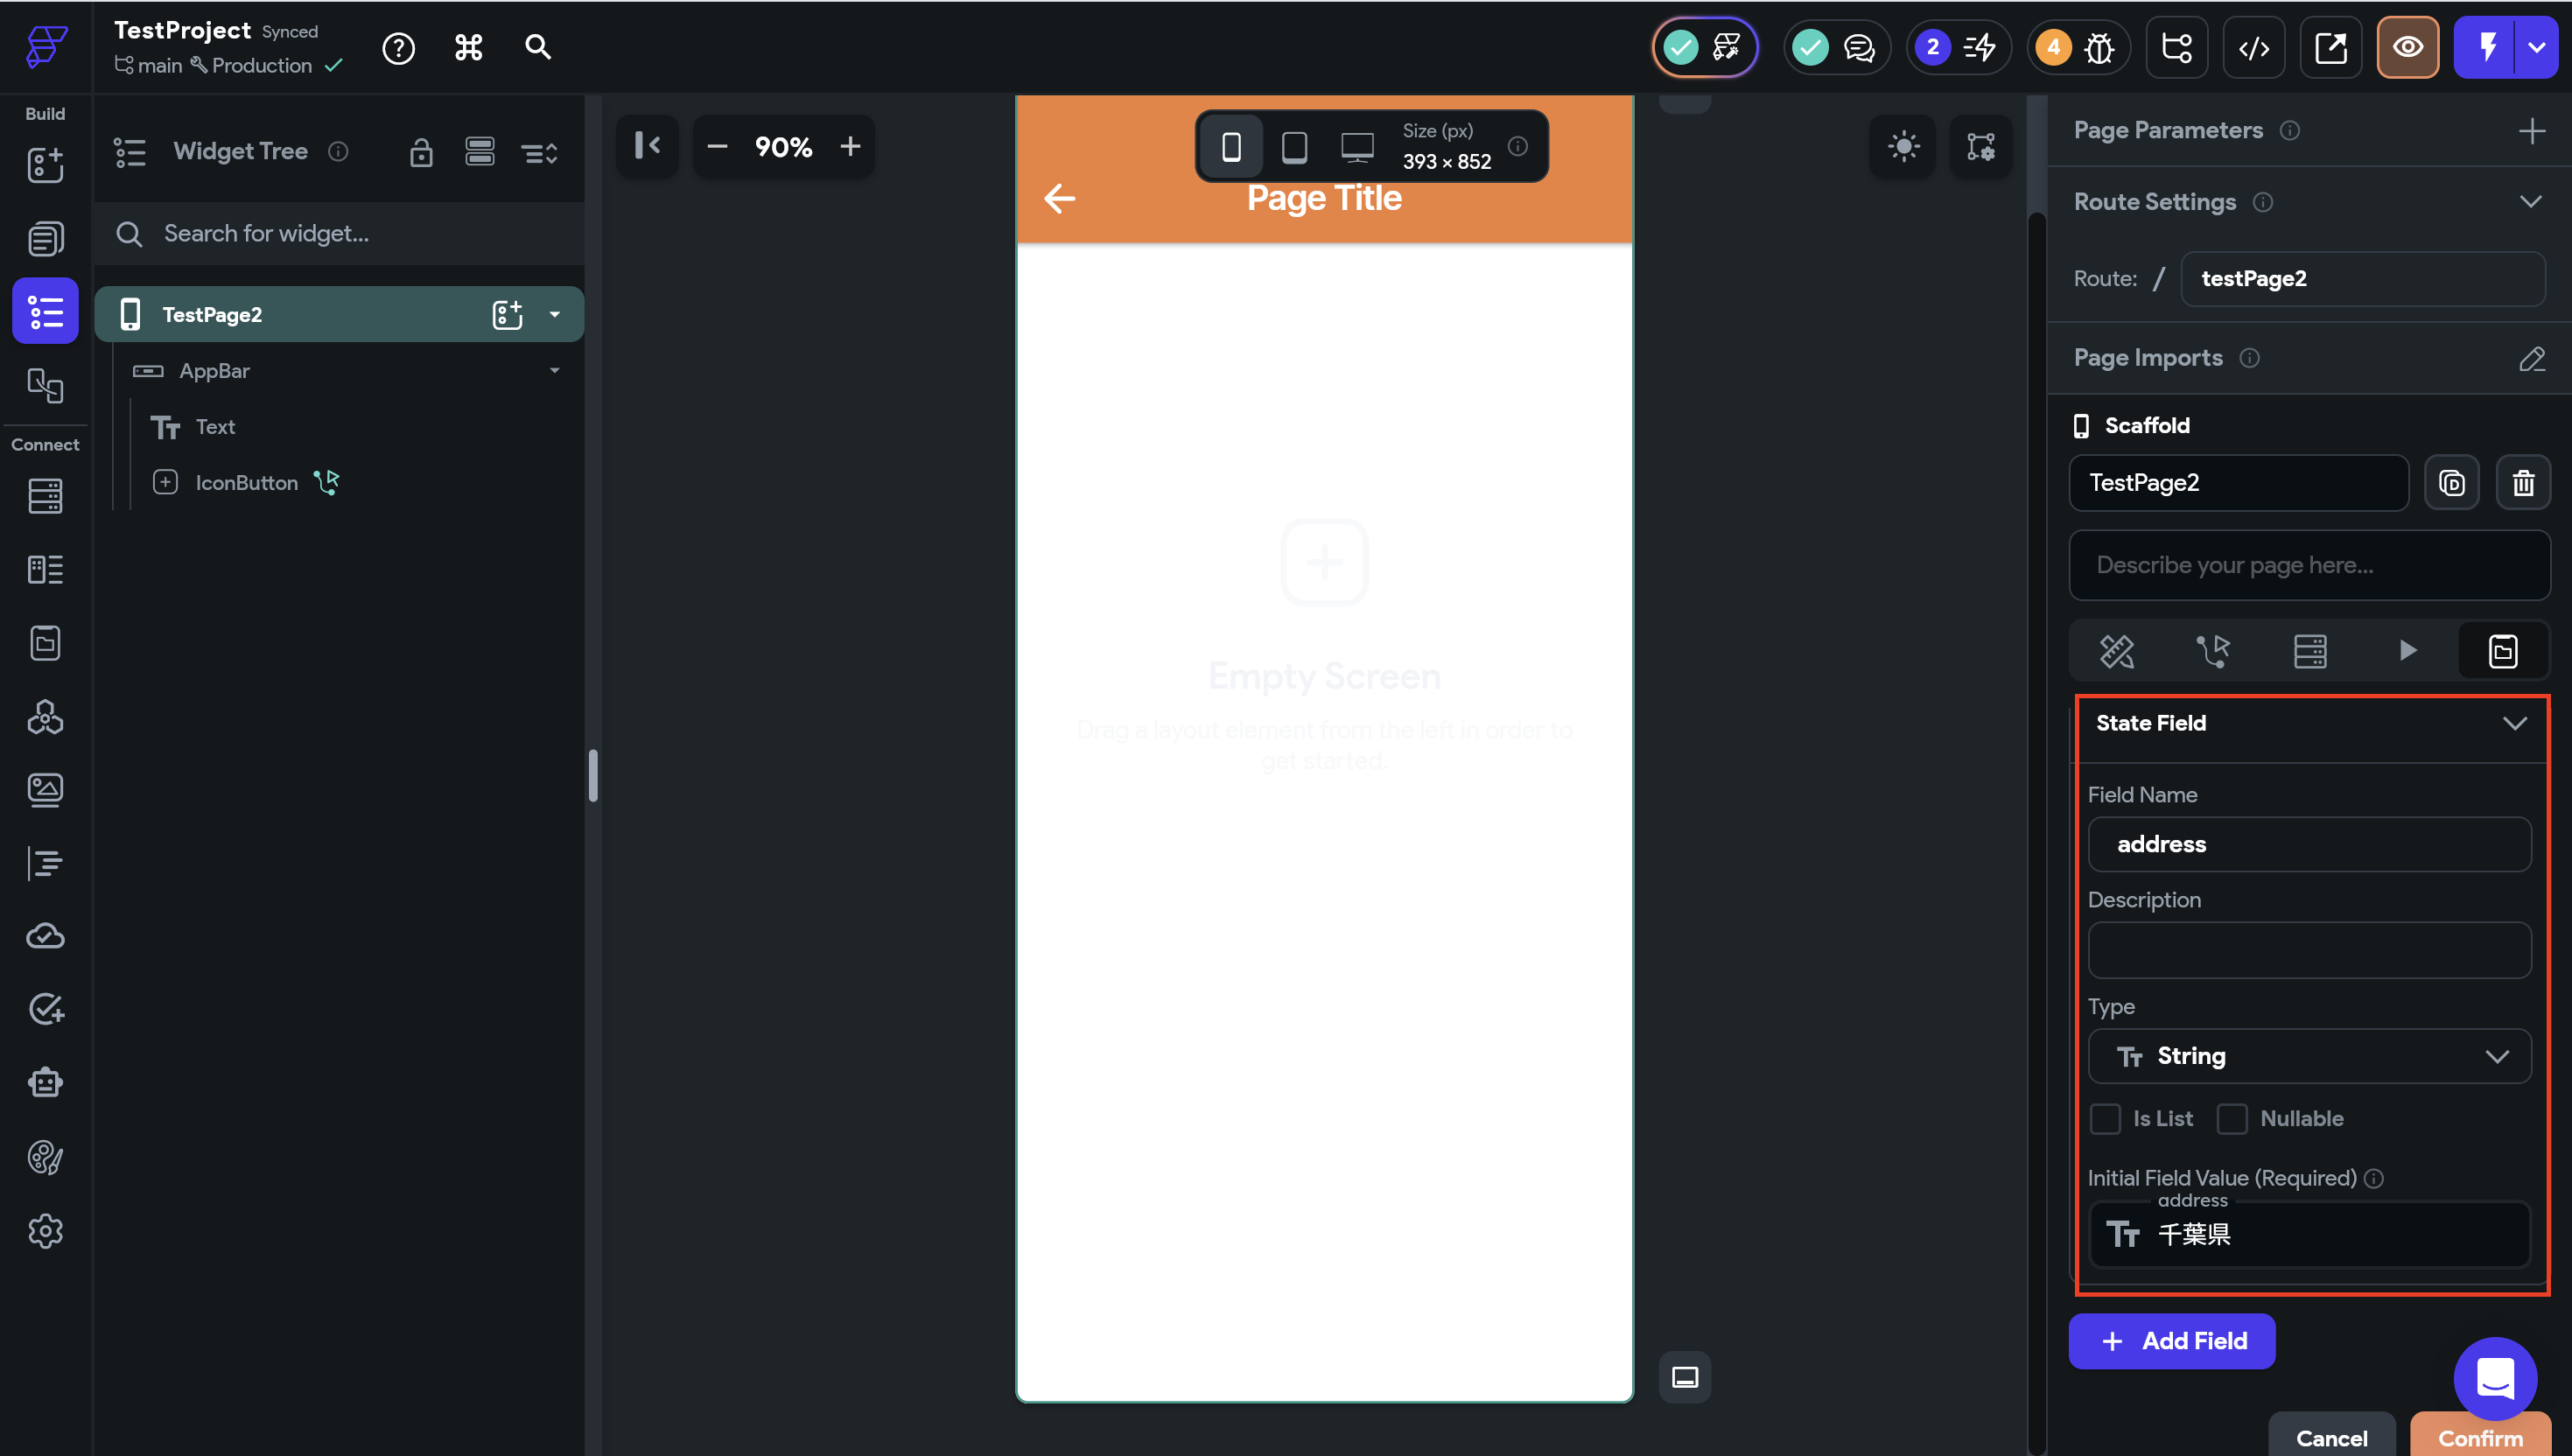
Task: Collapse the Route Settings section
Action: [2530, 202]
